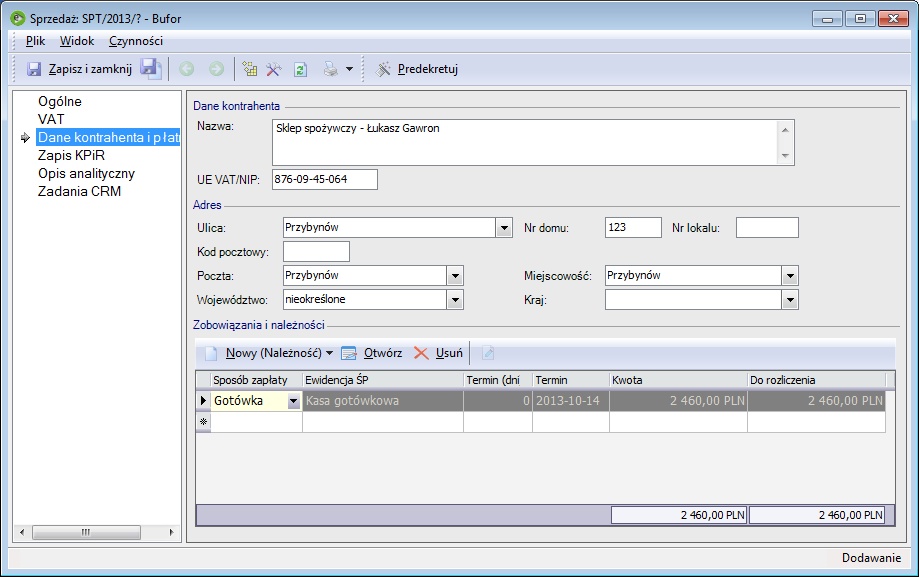Click the Dodawanie status bar text
Image resolution: width=919 pixels, height=577 pixels.
pos(871,558)
